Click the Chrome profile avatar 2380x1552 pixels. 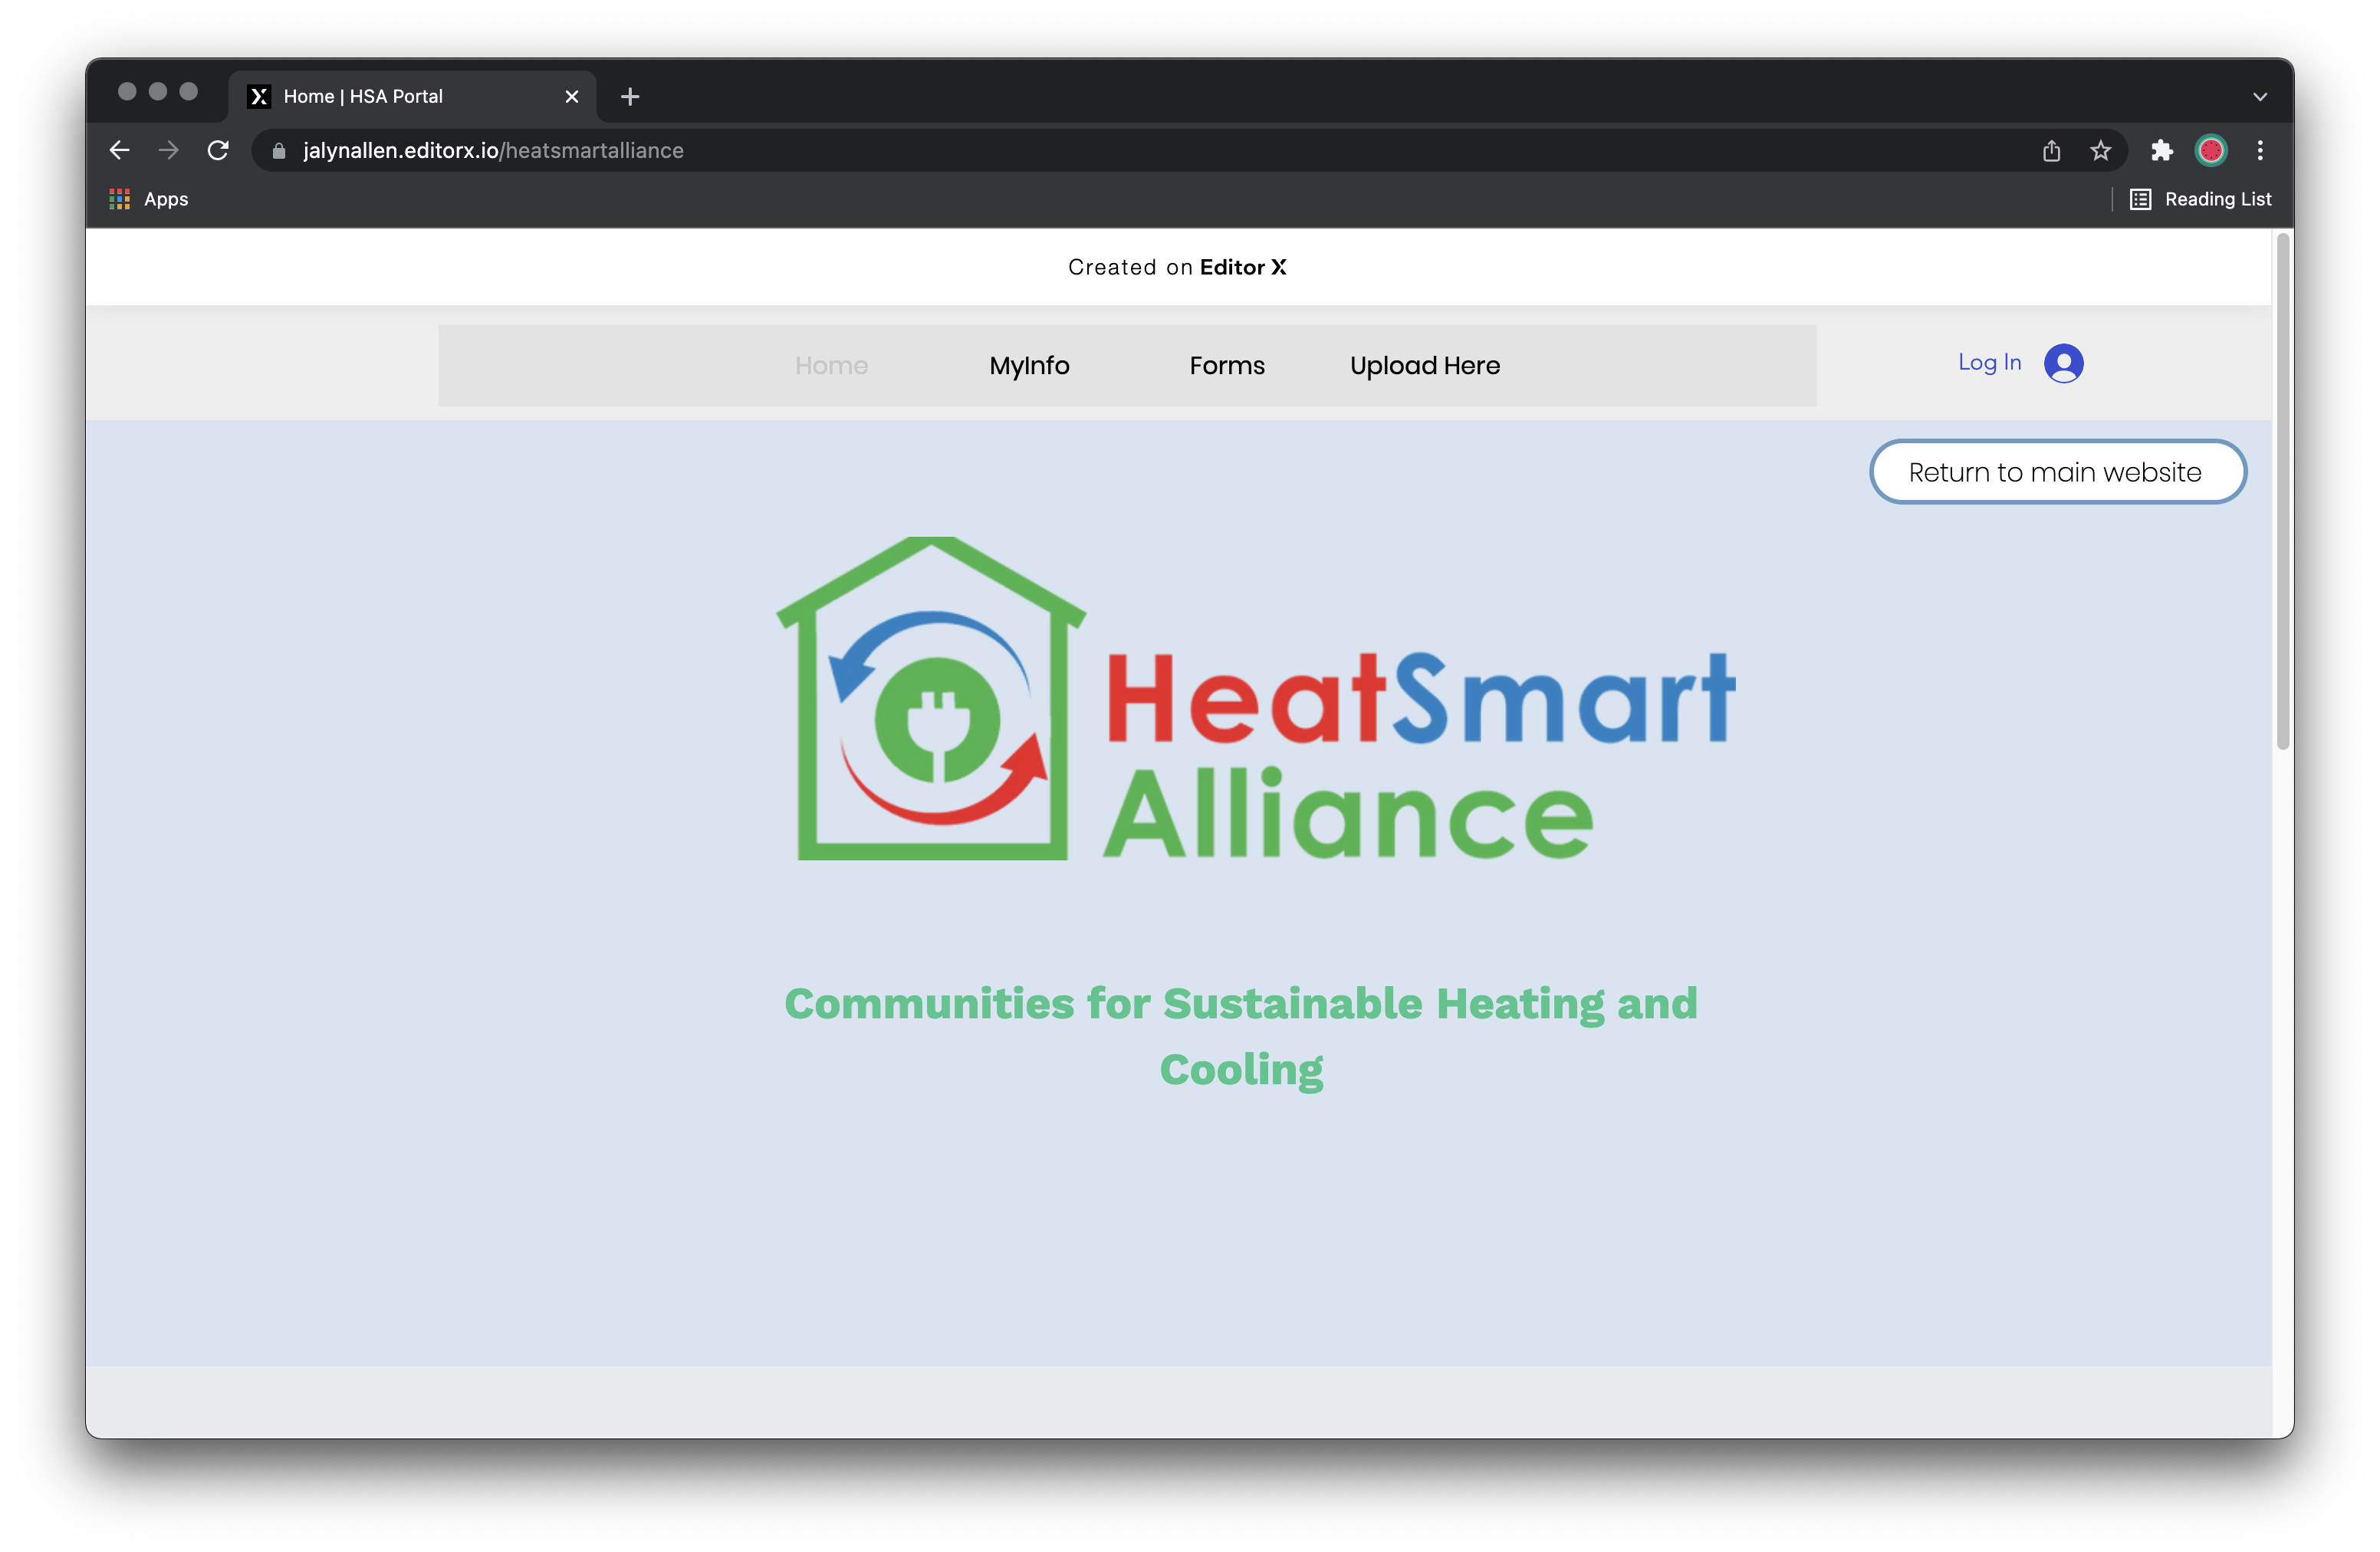2210,150
